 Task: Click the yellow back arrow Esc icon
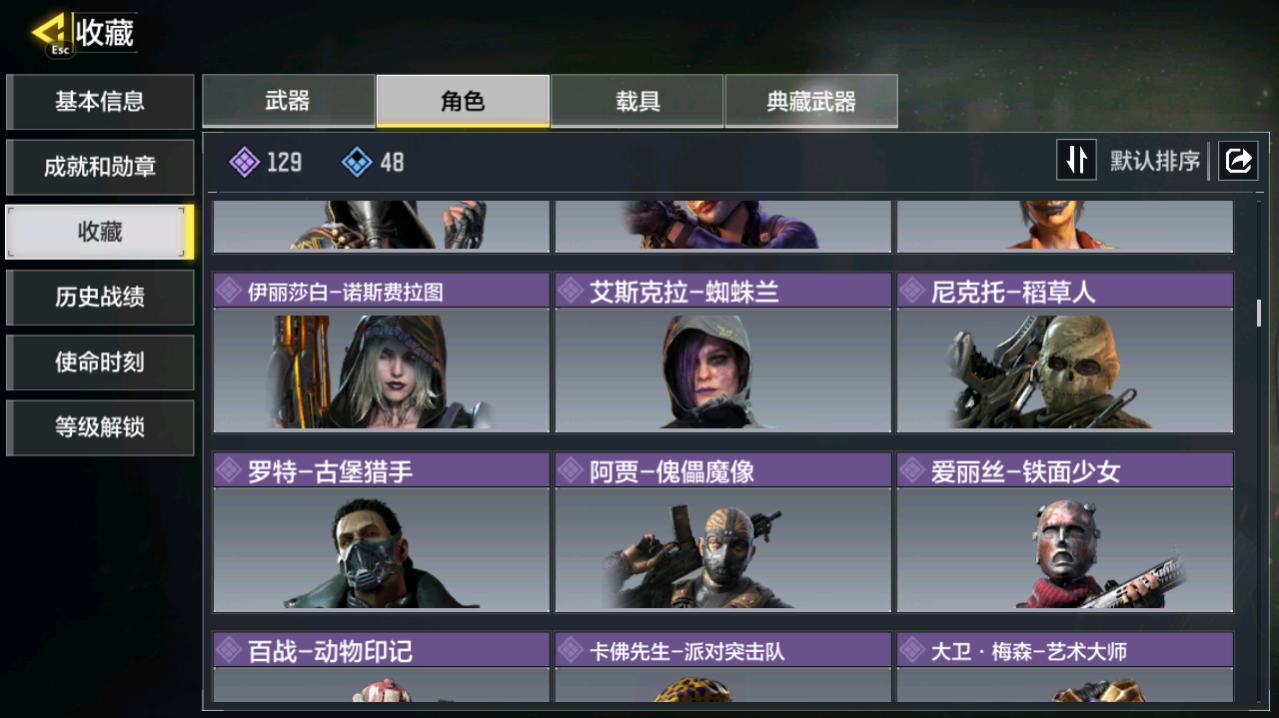[x=51, y=33]
